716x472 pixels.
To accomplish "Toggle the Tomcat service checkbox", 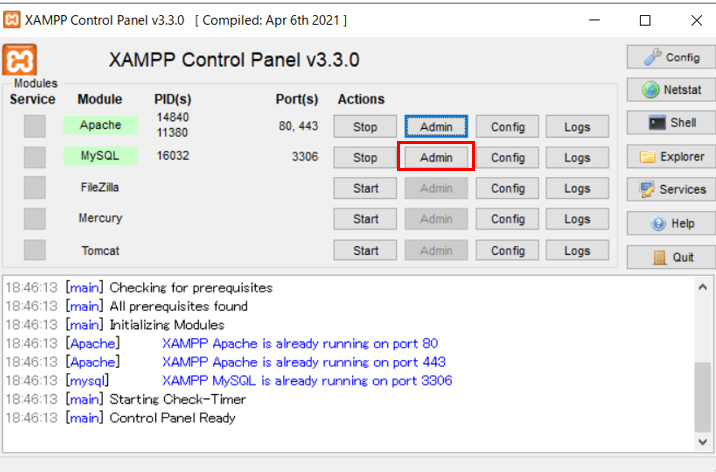I will 35,250.
